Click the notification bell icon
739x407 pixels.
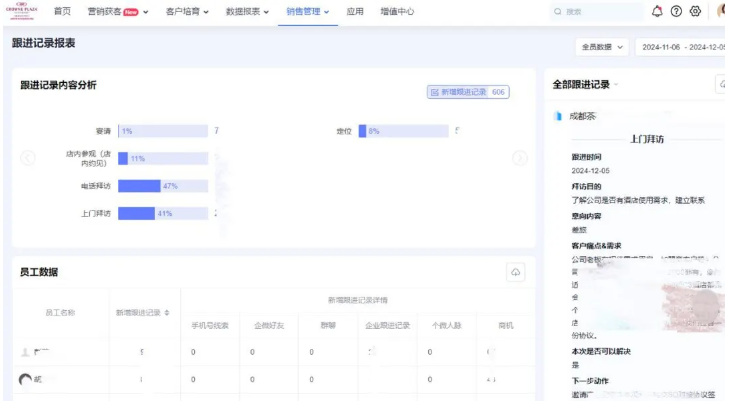point(658,12)
